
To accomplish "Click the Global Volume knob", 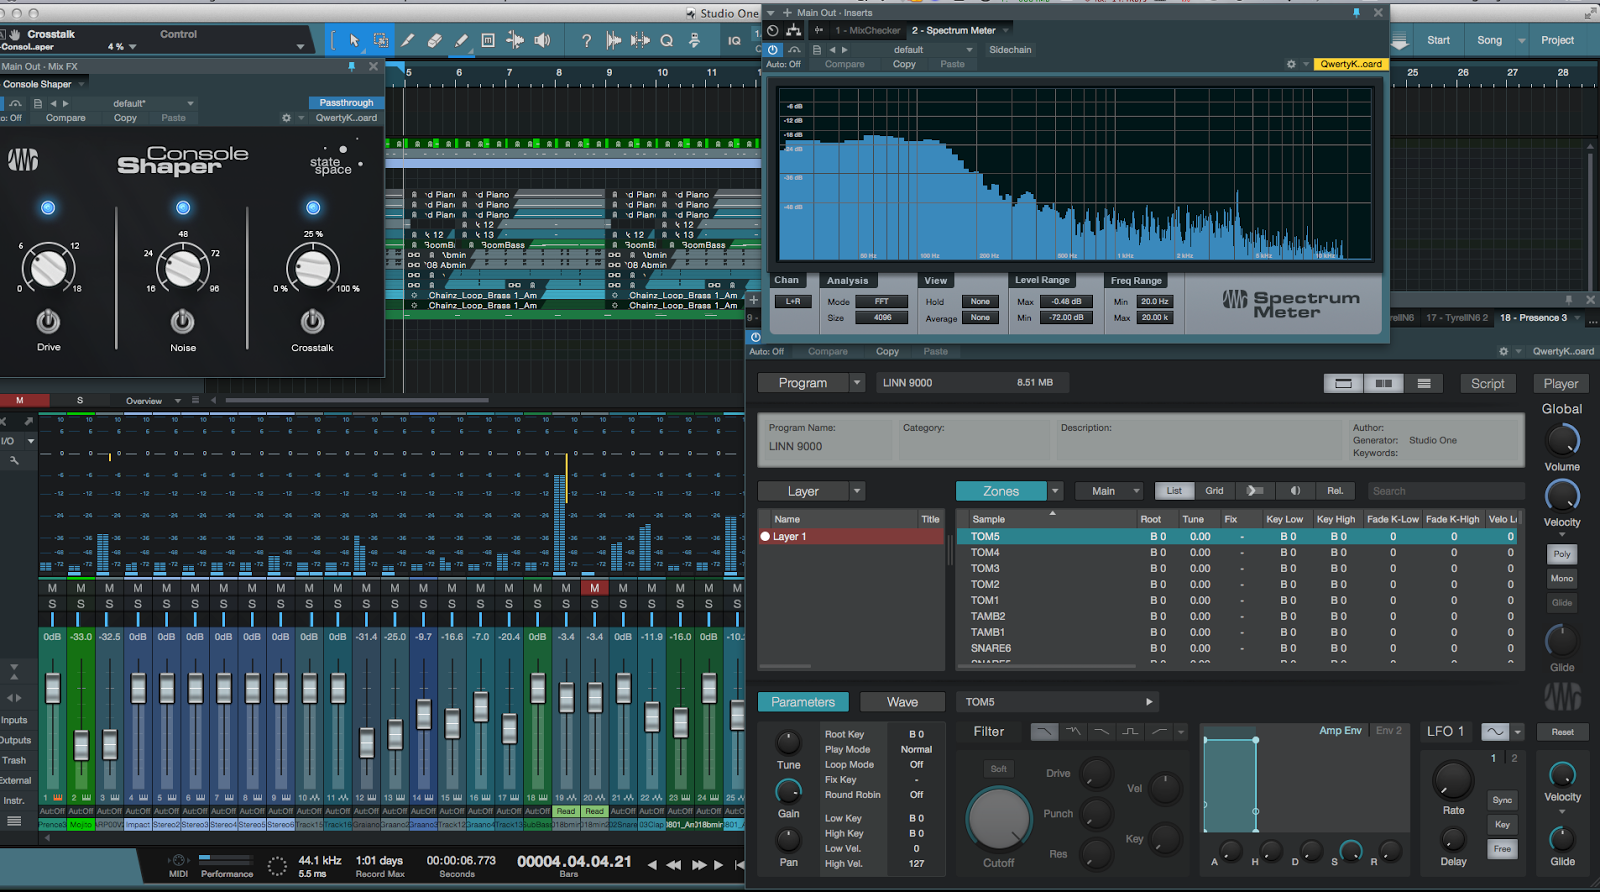I will pyautogui.click(x=1562, y=439).
